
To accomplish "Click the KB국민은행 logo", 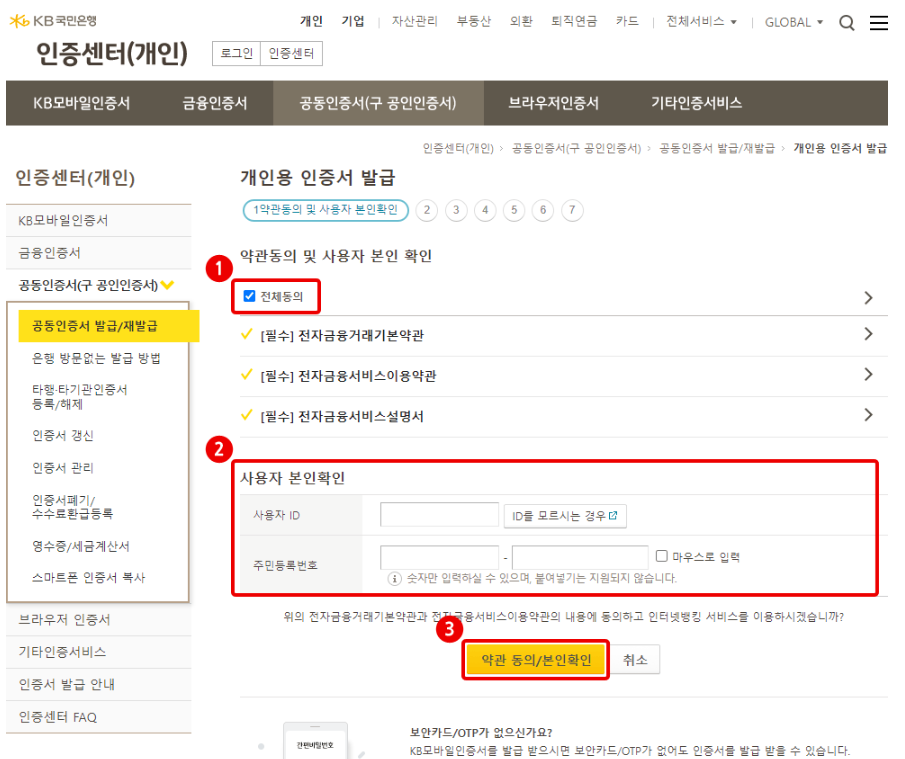I will pyautogui.click(x=53, y=21).
